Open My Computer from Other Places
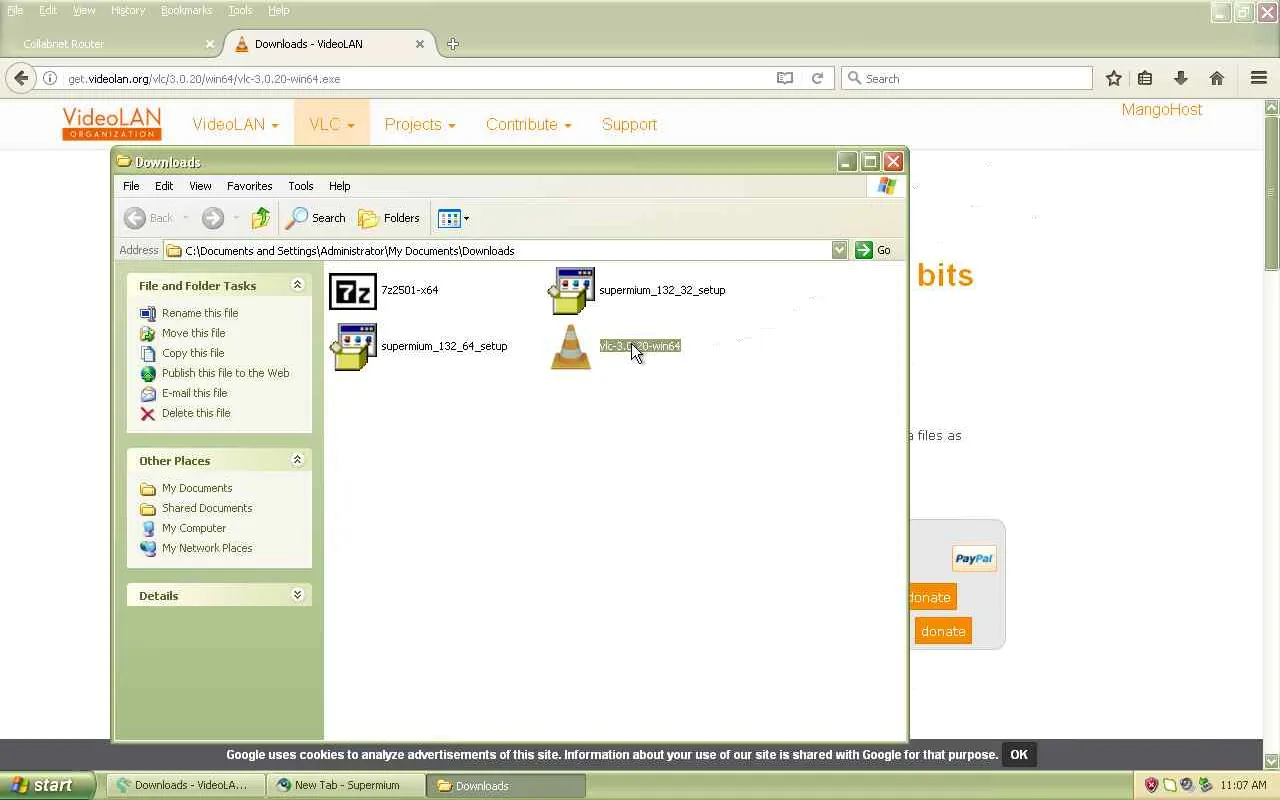The width and height of the screenshot is (1280, 800). click(194, 528)
